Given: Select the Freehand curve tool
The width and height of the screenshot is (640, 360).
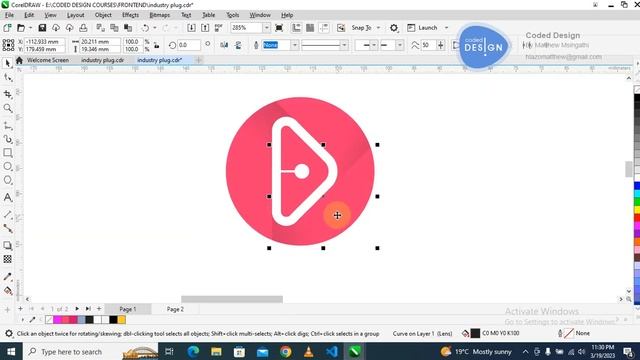Looking at the screenshot, I should pyautogui.click(x=8, y=126).
